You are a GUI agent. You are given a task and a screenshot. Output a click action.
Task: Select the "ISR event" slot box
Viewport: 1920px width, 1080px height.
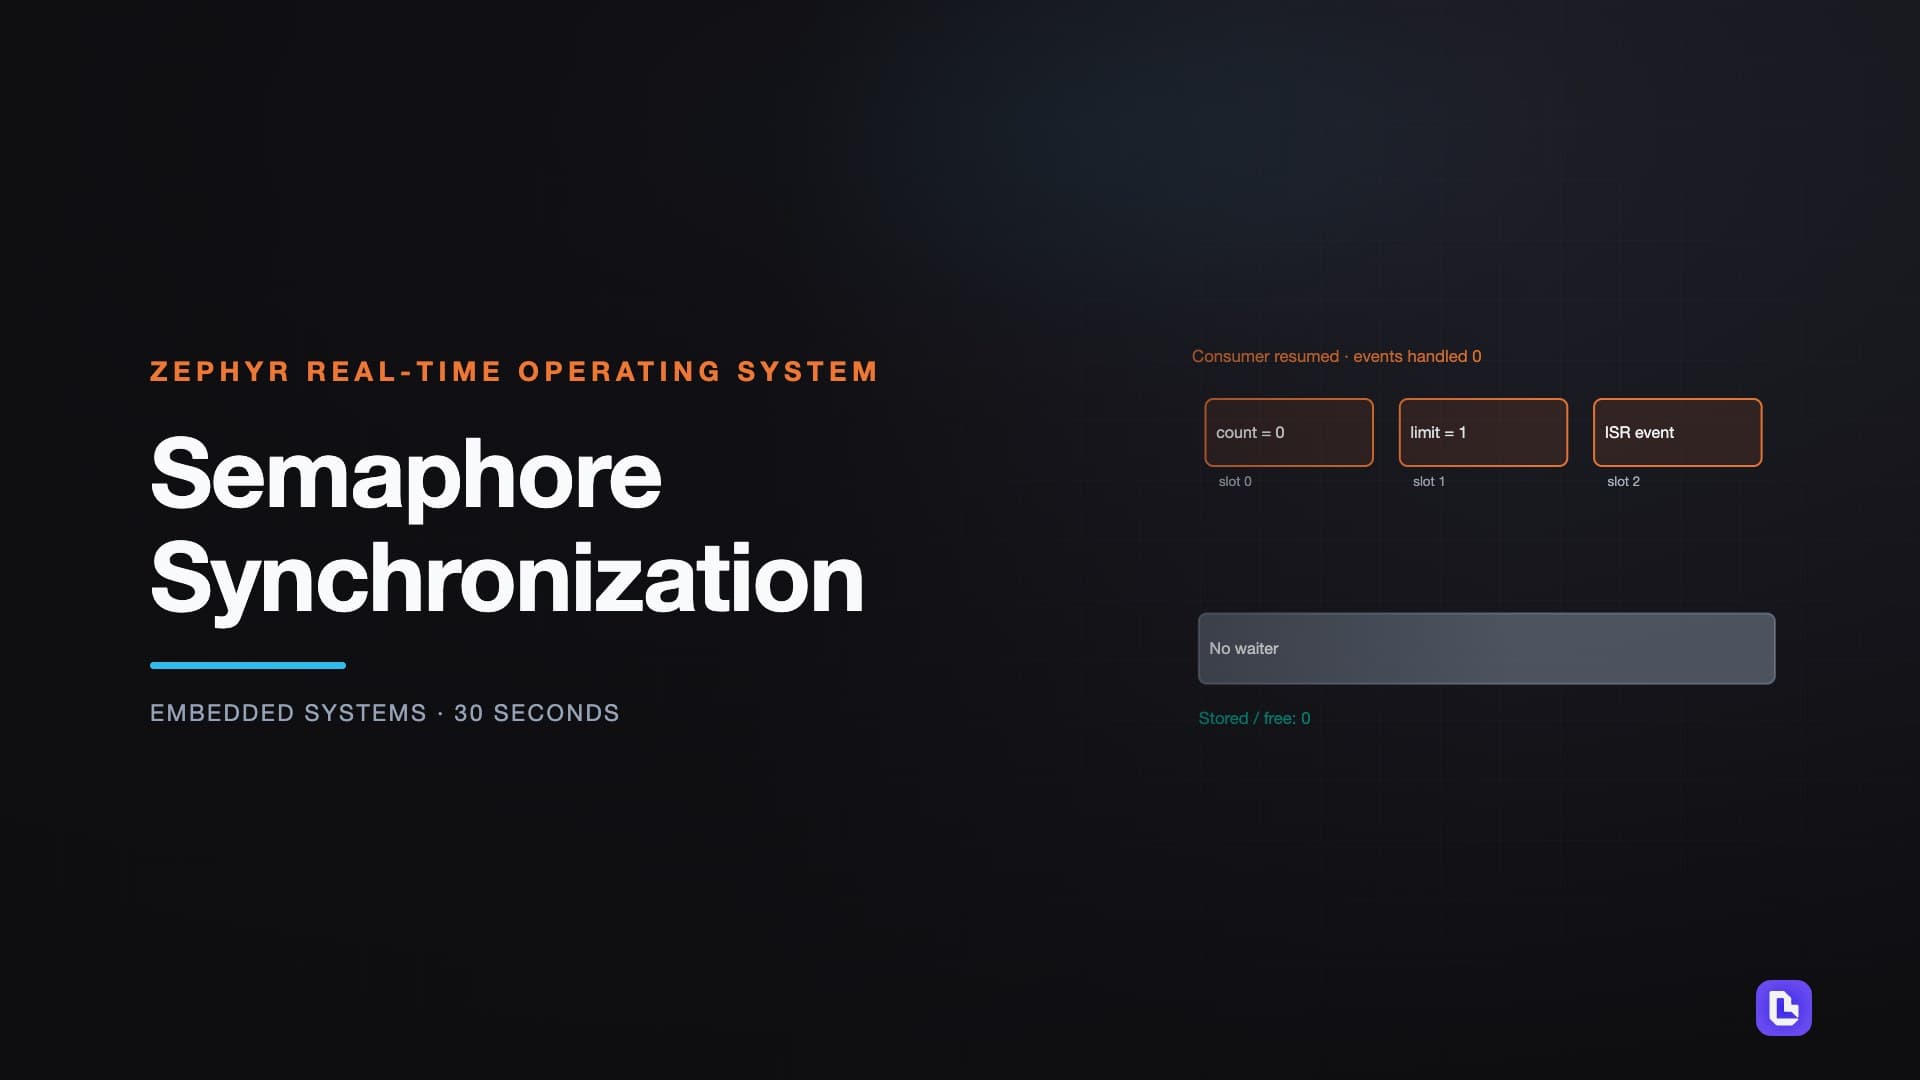coord(1677,432)
